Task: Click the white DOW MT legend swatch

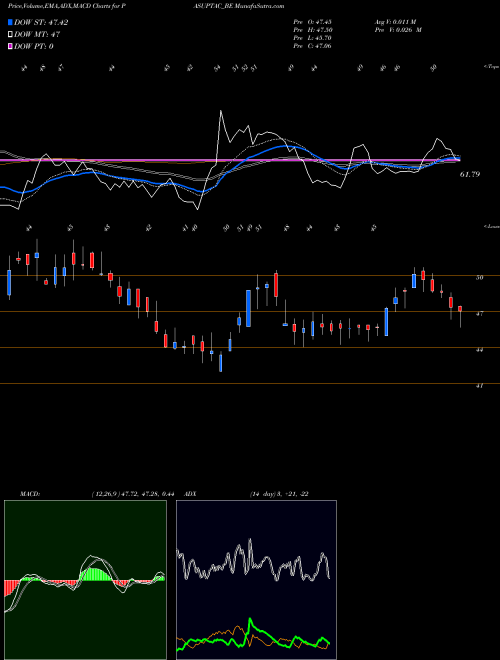Action: pos(10,35)
